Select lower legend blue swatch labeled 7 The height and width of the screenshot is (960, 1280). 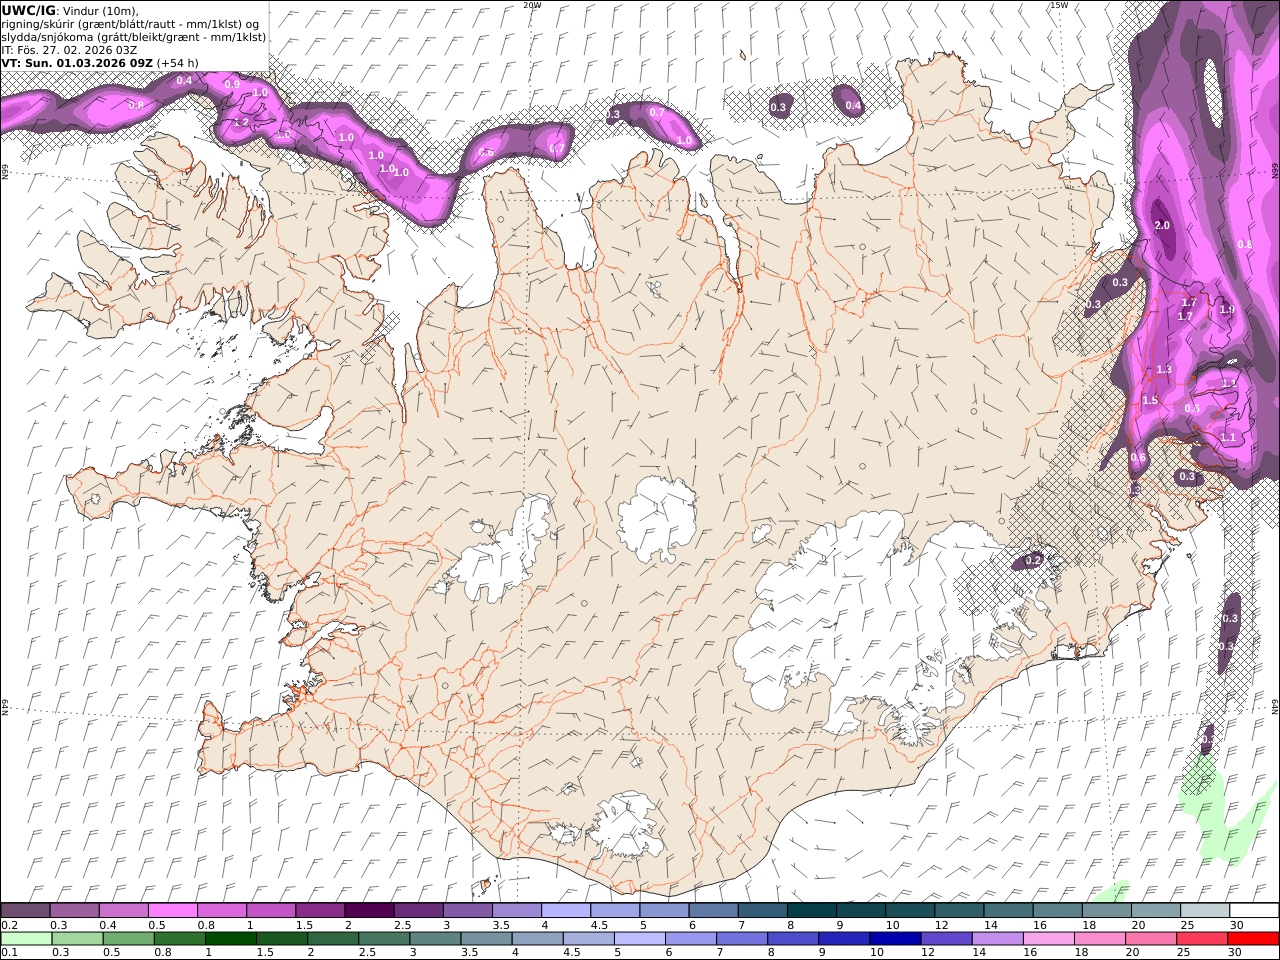(742, 938)
